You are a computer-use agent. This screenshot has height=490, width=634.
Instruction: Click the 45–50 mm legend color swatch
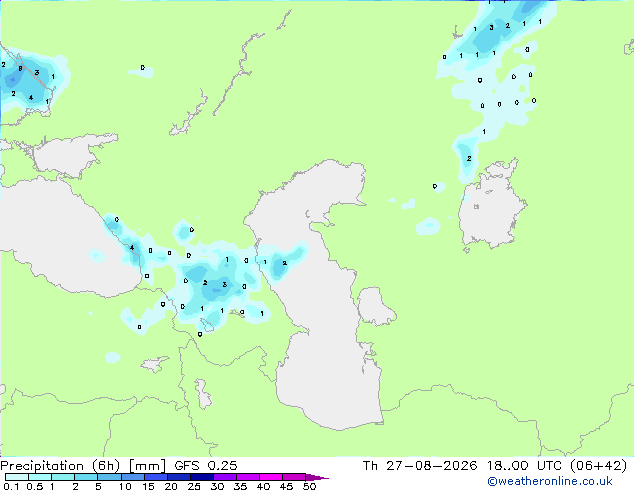click(293, 477)
